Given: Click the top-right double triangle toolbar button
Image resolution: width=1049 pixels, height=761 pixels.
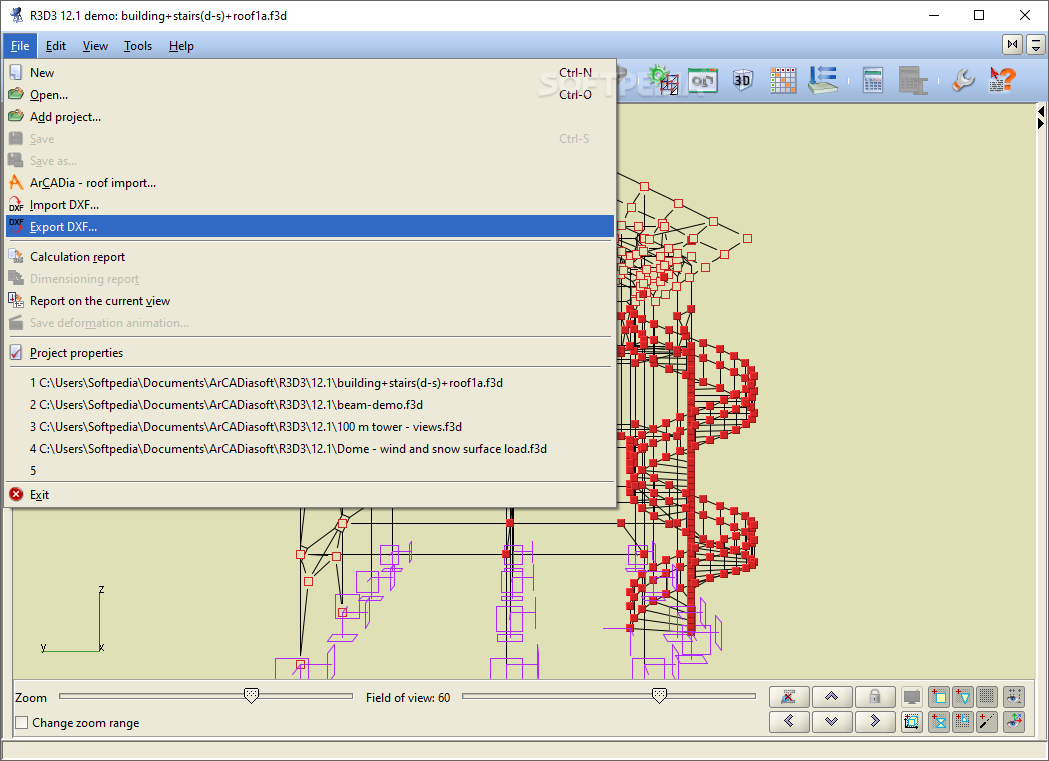Looking at the screenshot, I should coord(1012,45).
